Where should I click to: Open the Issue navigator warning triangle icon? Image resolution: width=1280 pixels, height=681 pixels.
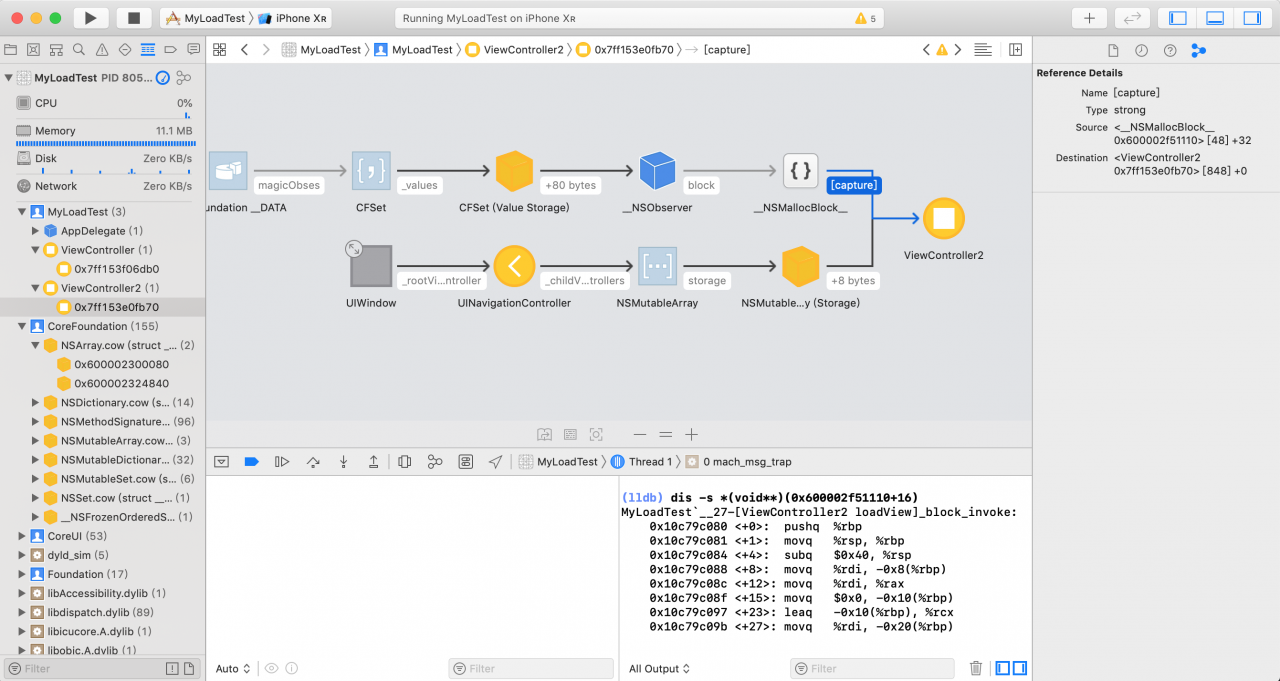tap(102, 49)
